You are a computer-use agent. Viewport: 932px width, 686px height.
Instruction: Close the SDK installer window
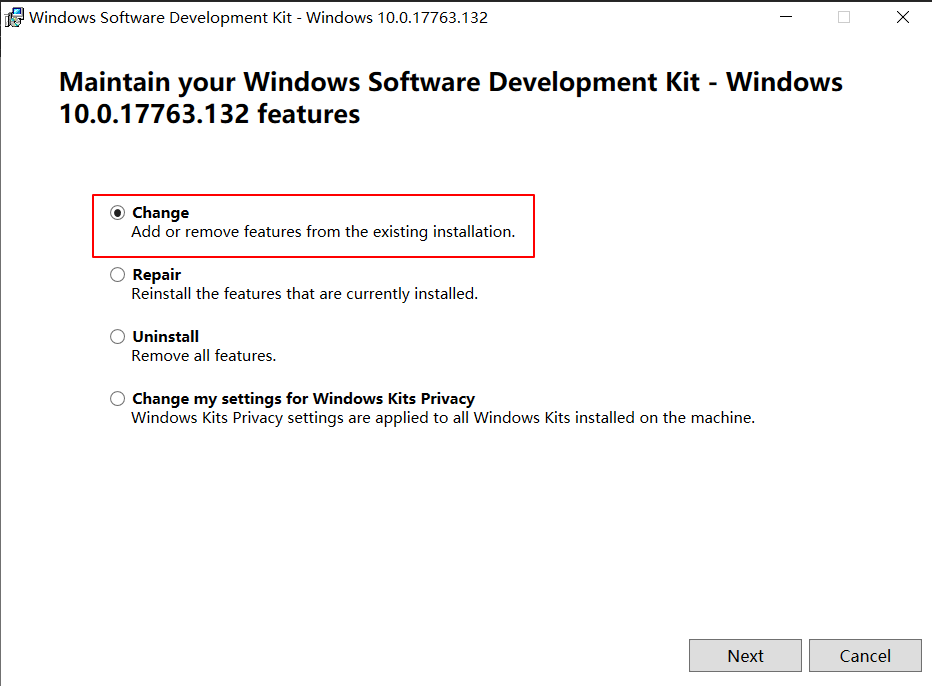(903, 17)
